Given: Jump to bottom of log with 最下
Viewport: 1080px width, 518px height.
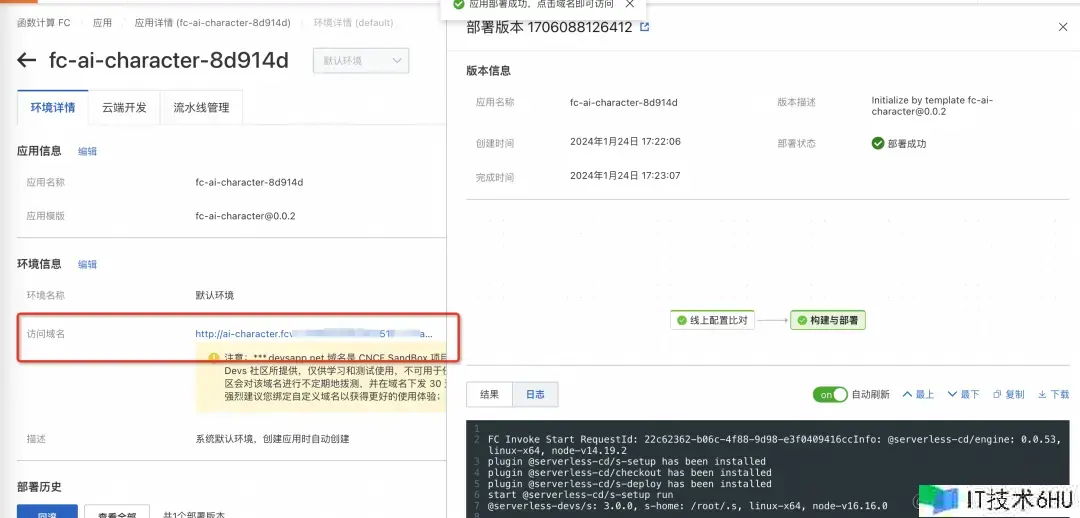Looking at the screenshot, I should [x=964, y=395].
